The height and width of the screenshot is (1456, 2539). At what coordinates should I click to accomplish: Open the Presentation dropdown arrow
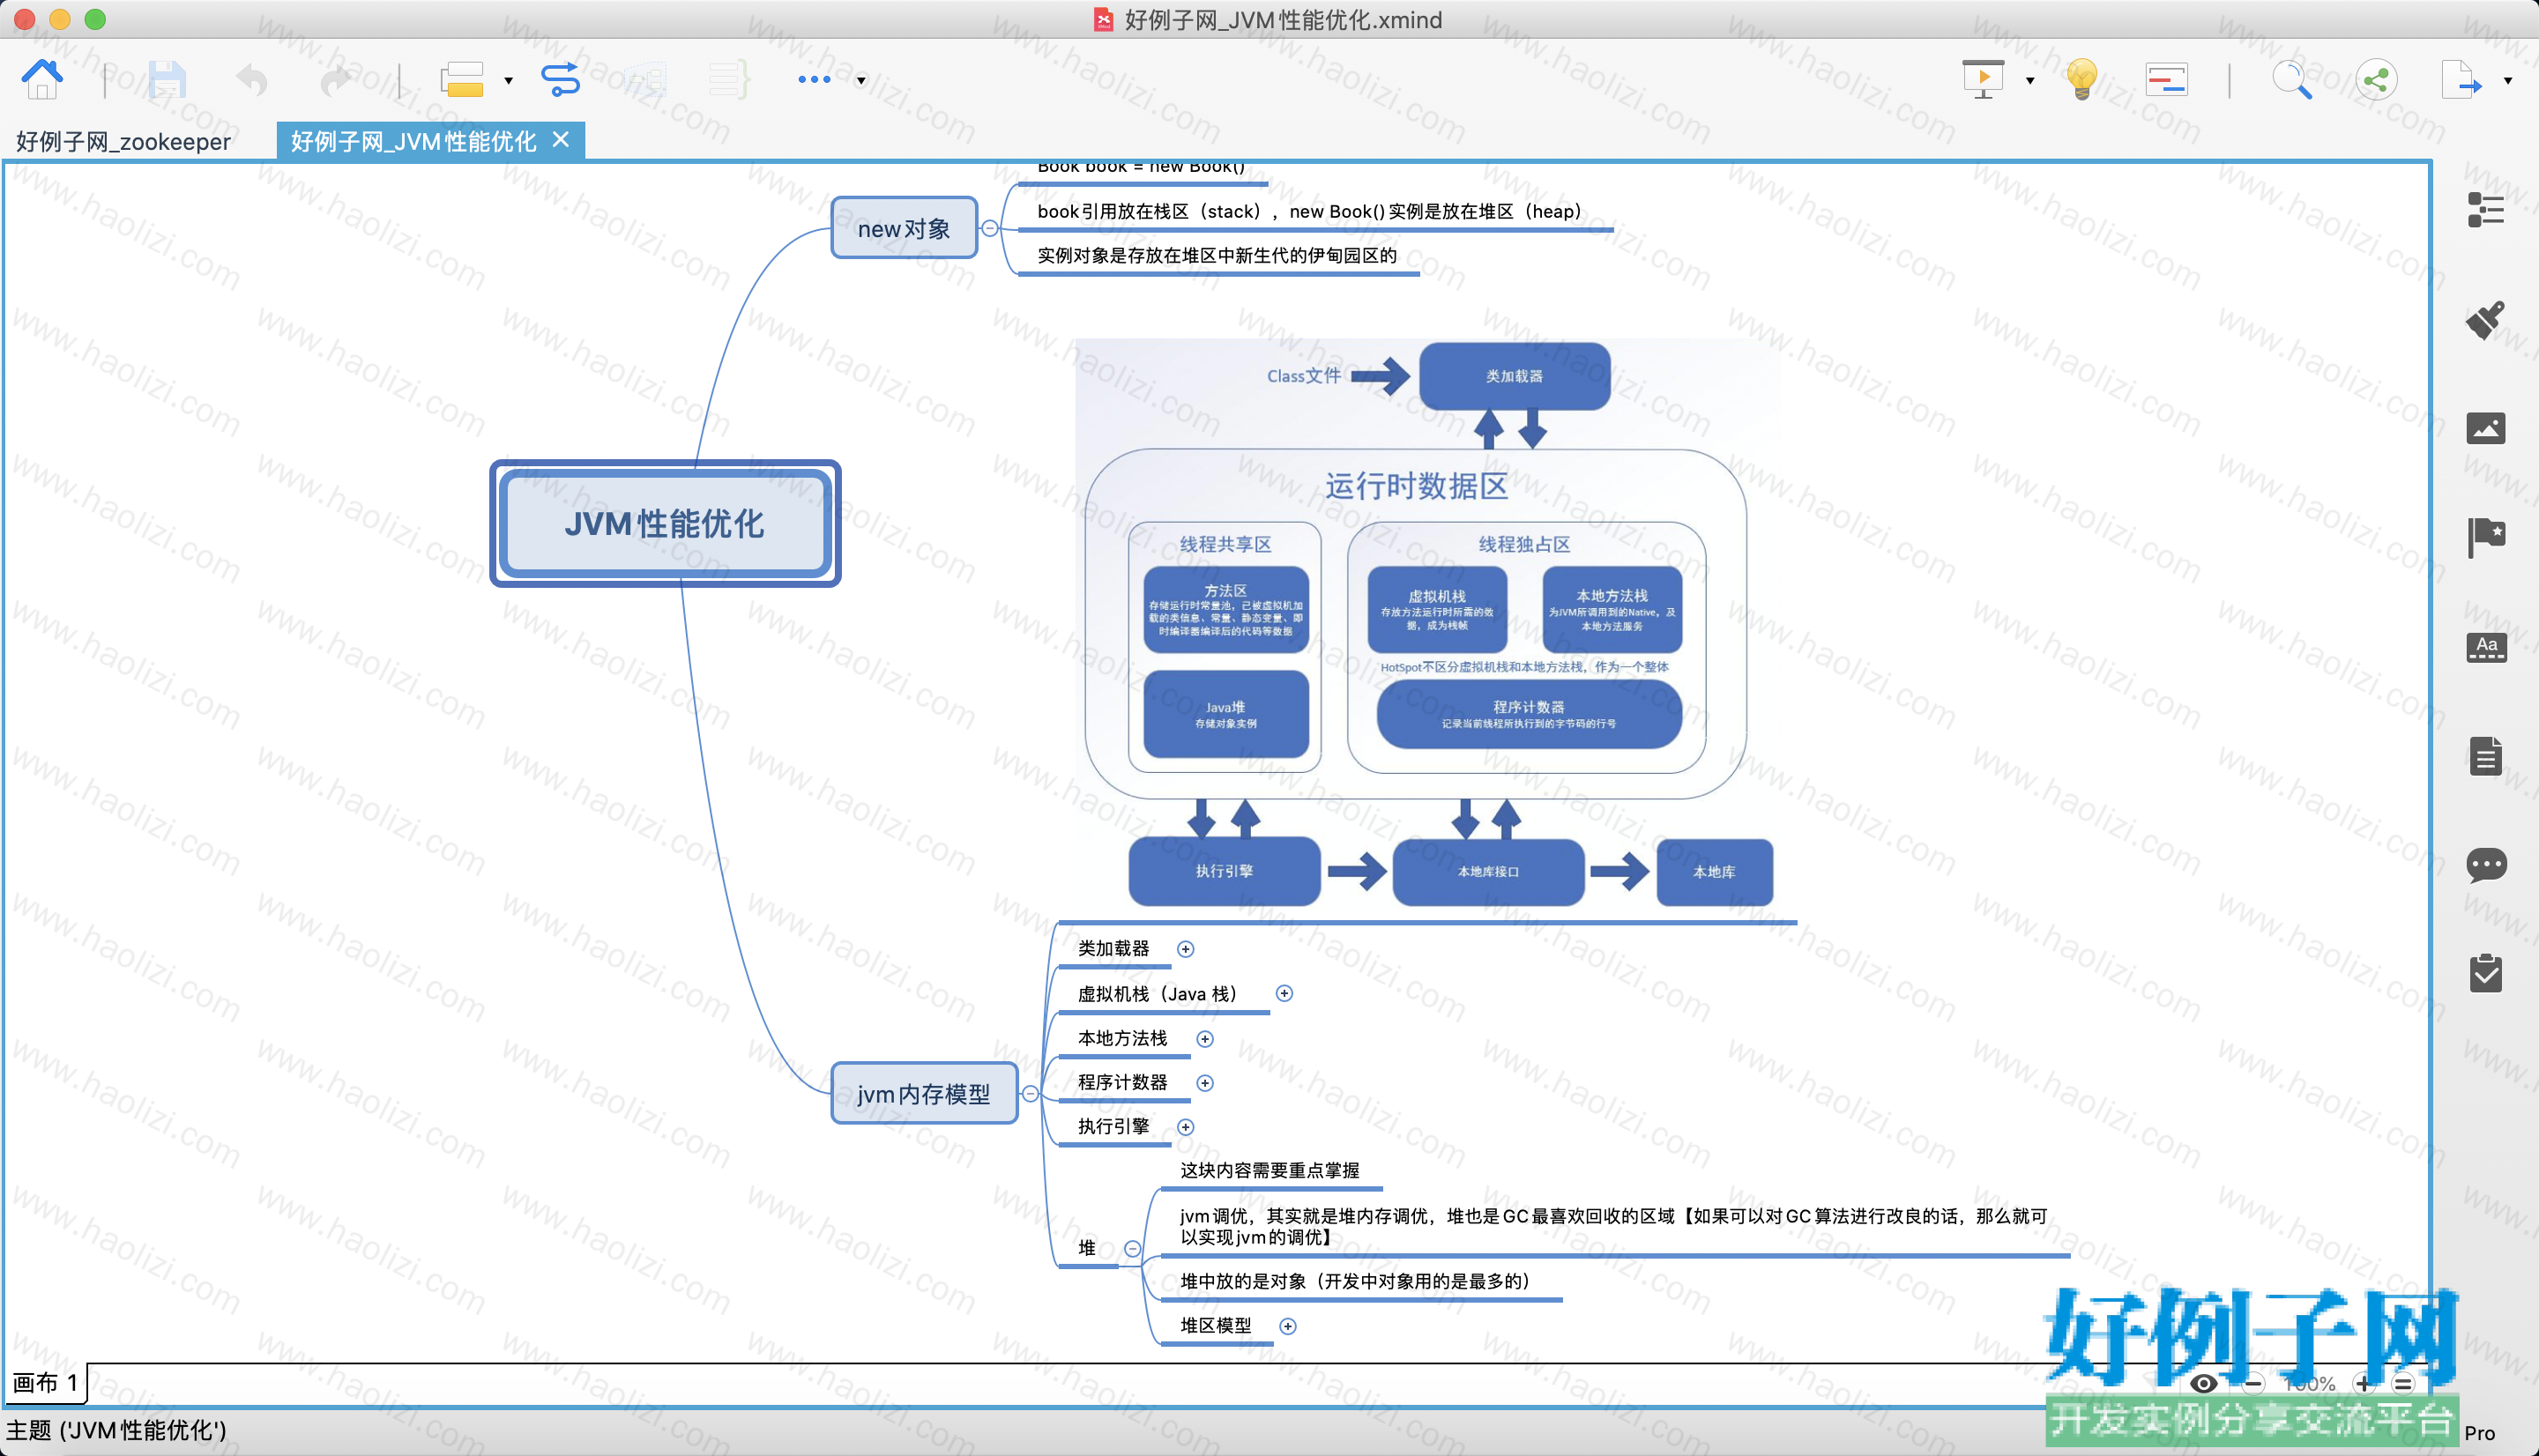pyautogui.click(x=2030, y=81)
